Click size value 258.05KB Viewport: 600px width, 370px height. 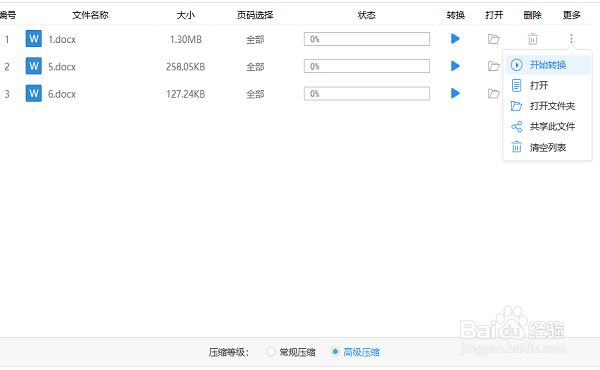click(x=186, y=67)
